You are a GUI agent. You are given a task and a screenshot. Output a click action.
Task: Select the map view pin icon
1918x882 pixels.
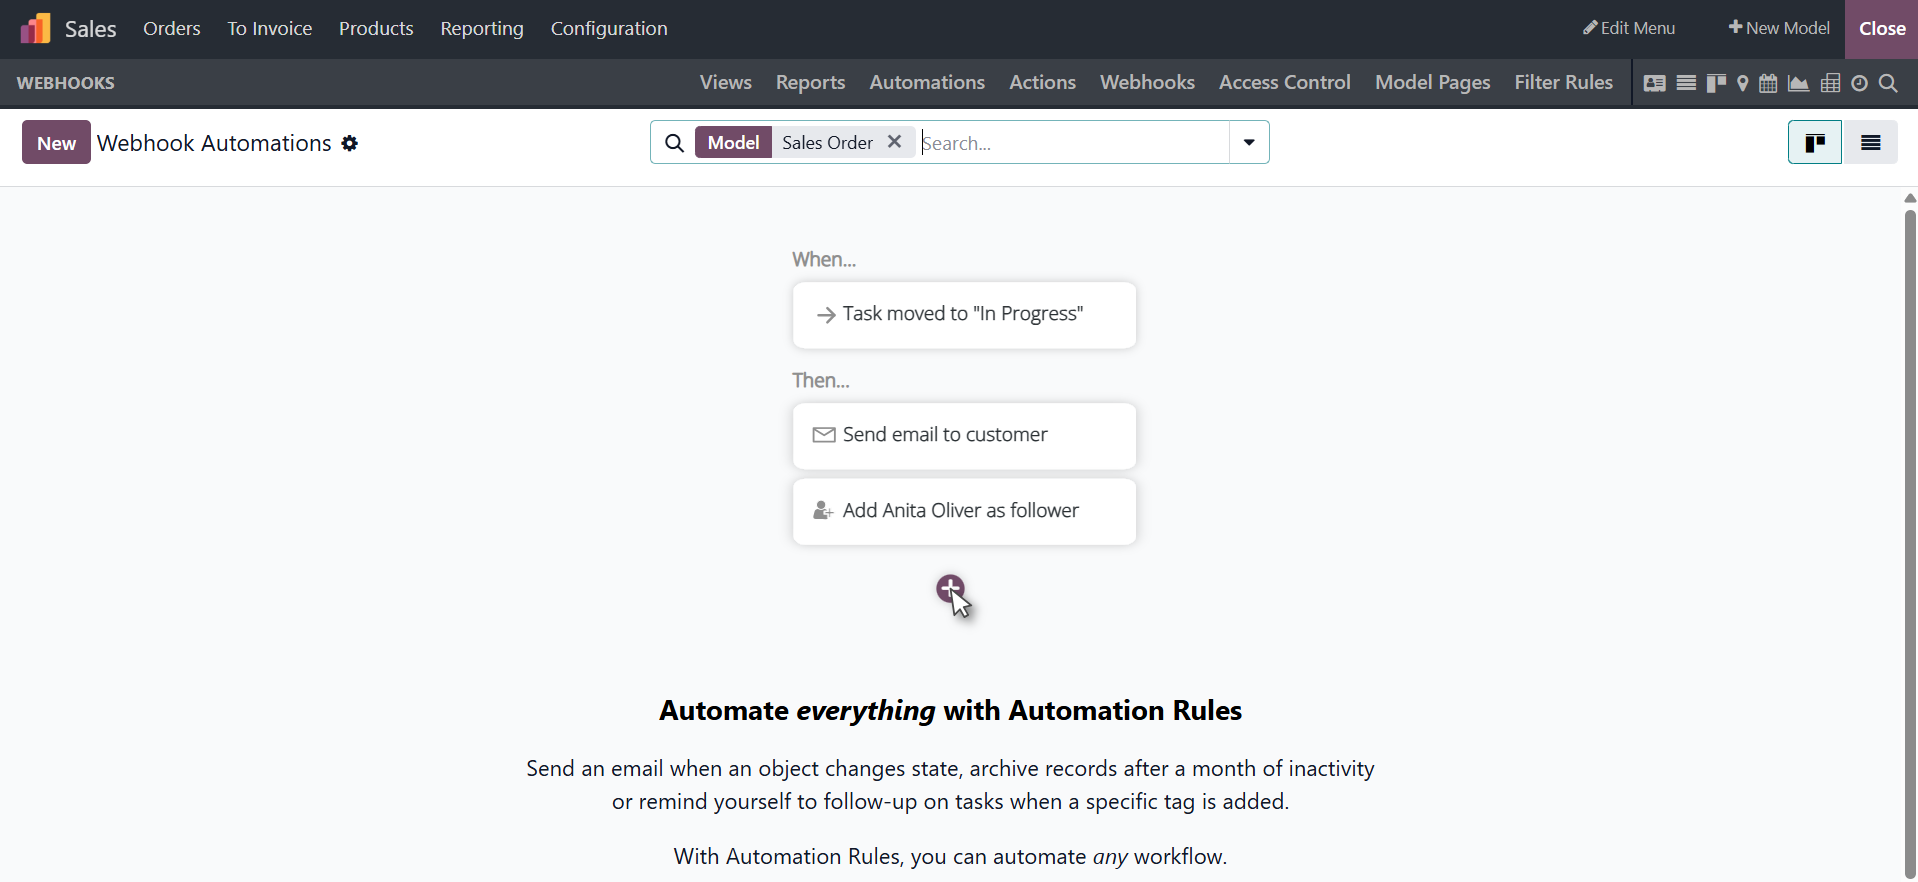[x=1742, y=83]
